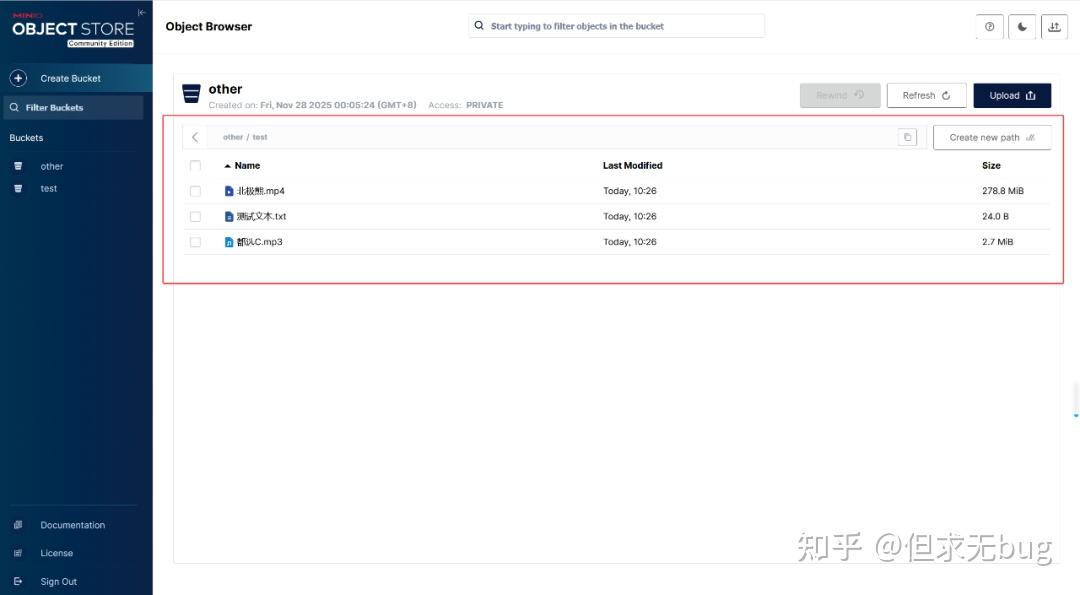Open the .txt file row name

(x=261, y=216)
